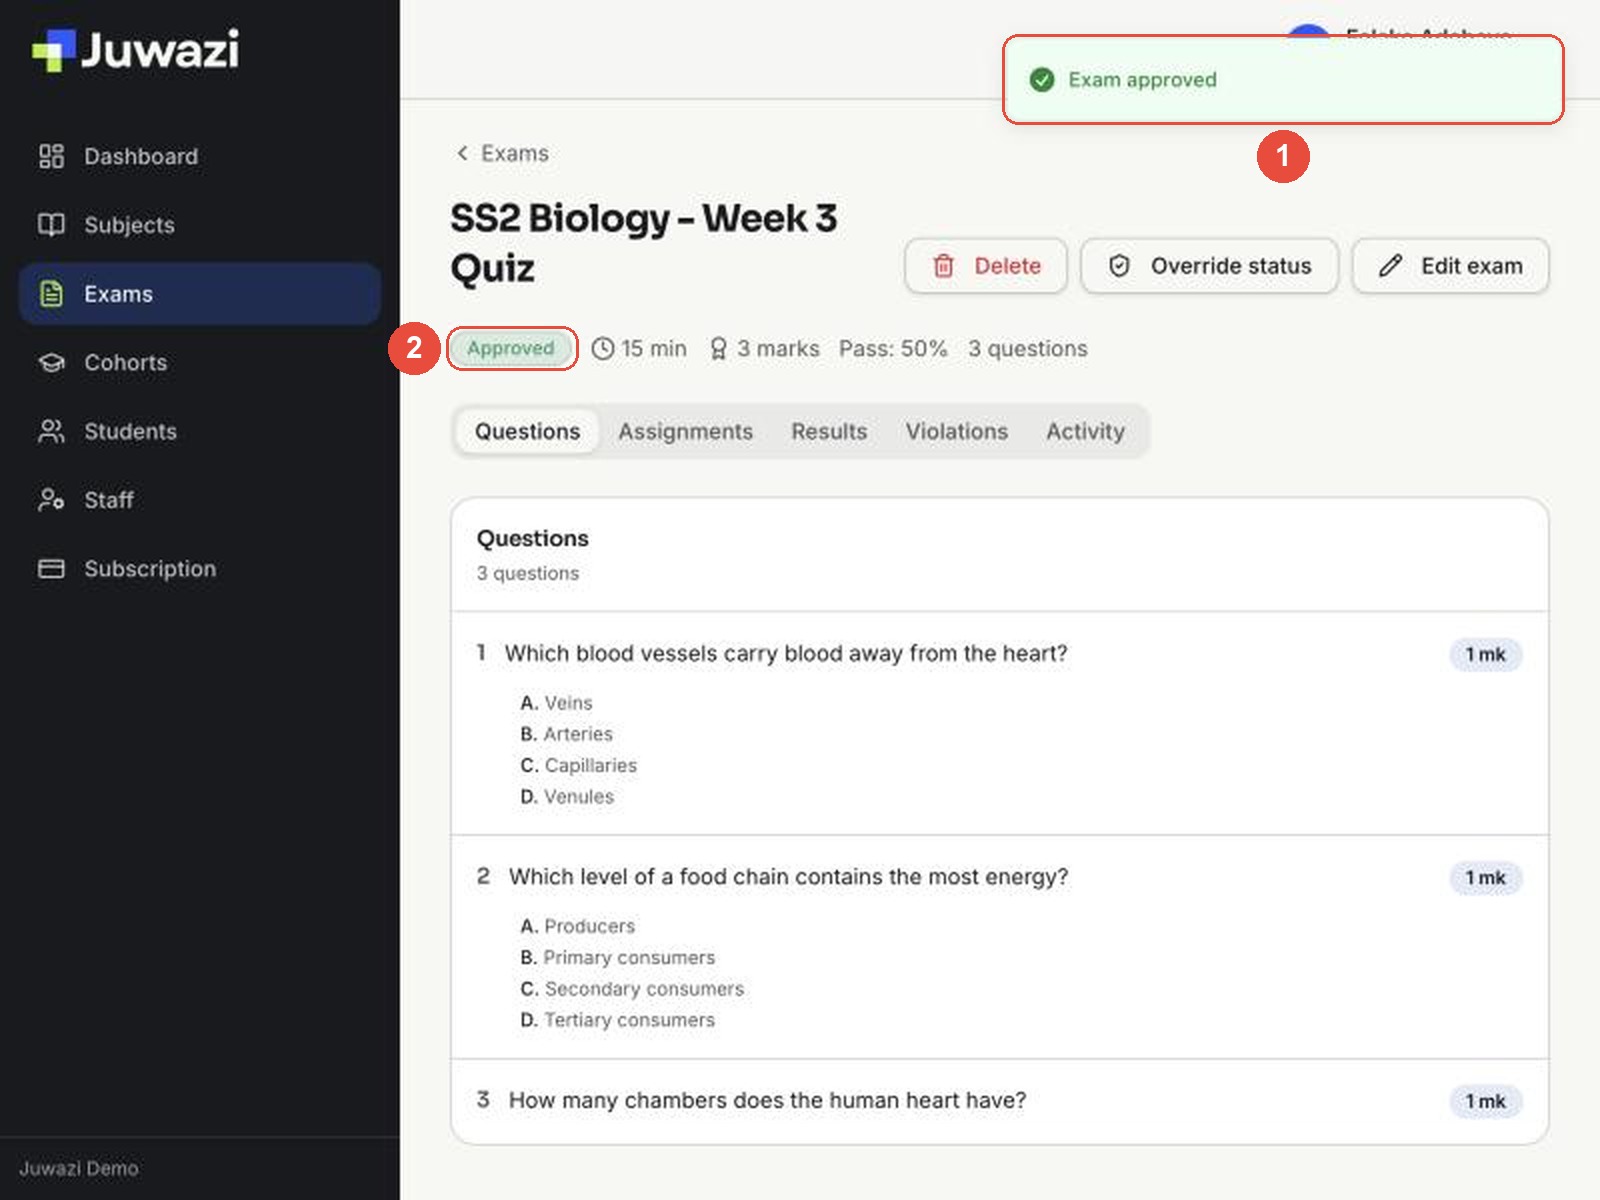This screenshot has width=1600, height=1200.
Task: Click the clock icon beside 15 min
Action: [603, 349]
